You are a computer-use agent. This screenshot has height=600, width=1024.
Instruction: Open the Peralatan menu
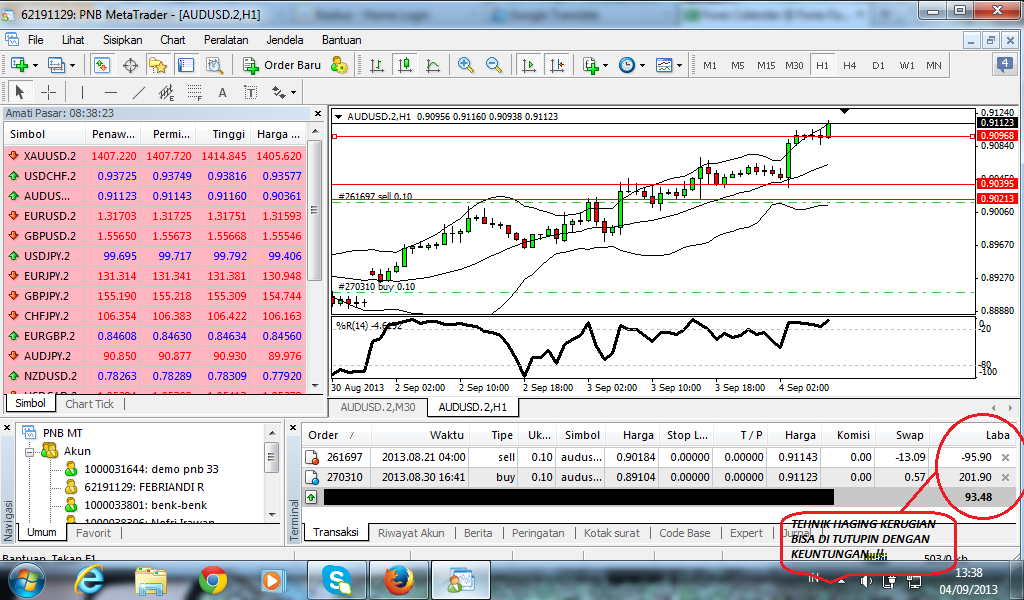click(x=226, y=40)
